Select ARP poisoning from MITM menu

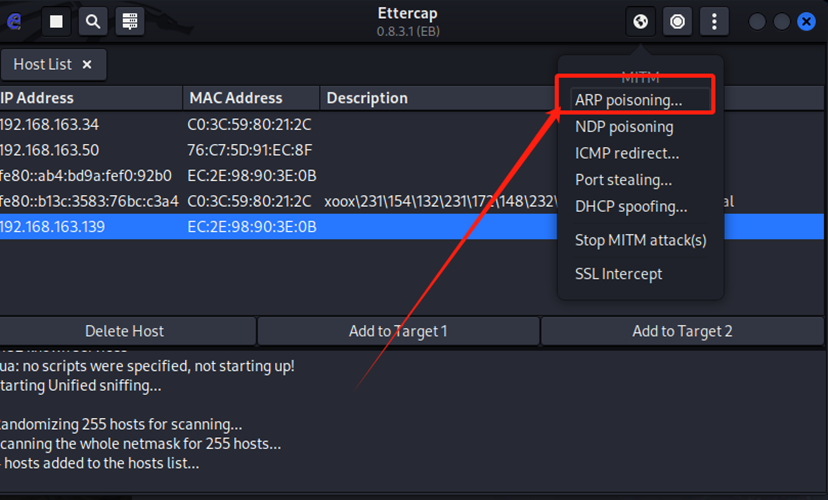click(x=628, y=100)
